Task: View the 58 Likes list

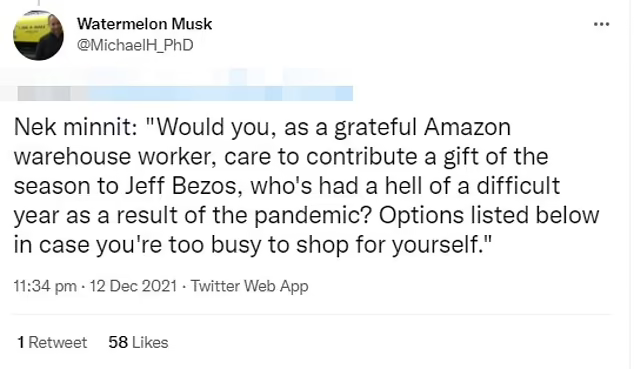Action: [x=138, y=343]
